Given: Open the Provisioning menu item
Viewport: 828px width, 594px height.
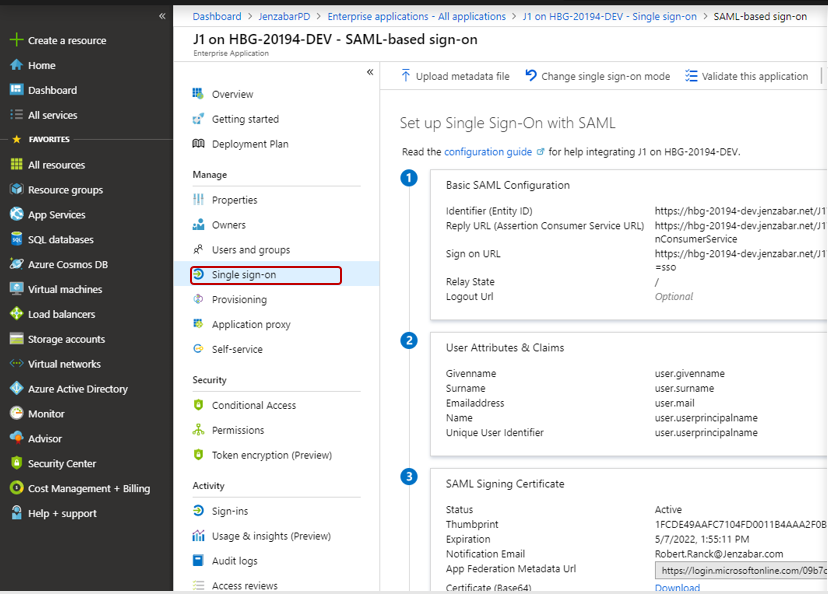Looking at the screenshot, I should (x=239, y=300).
